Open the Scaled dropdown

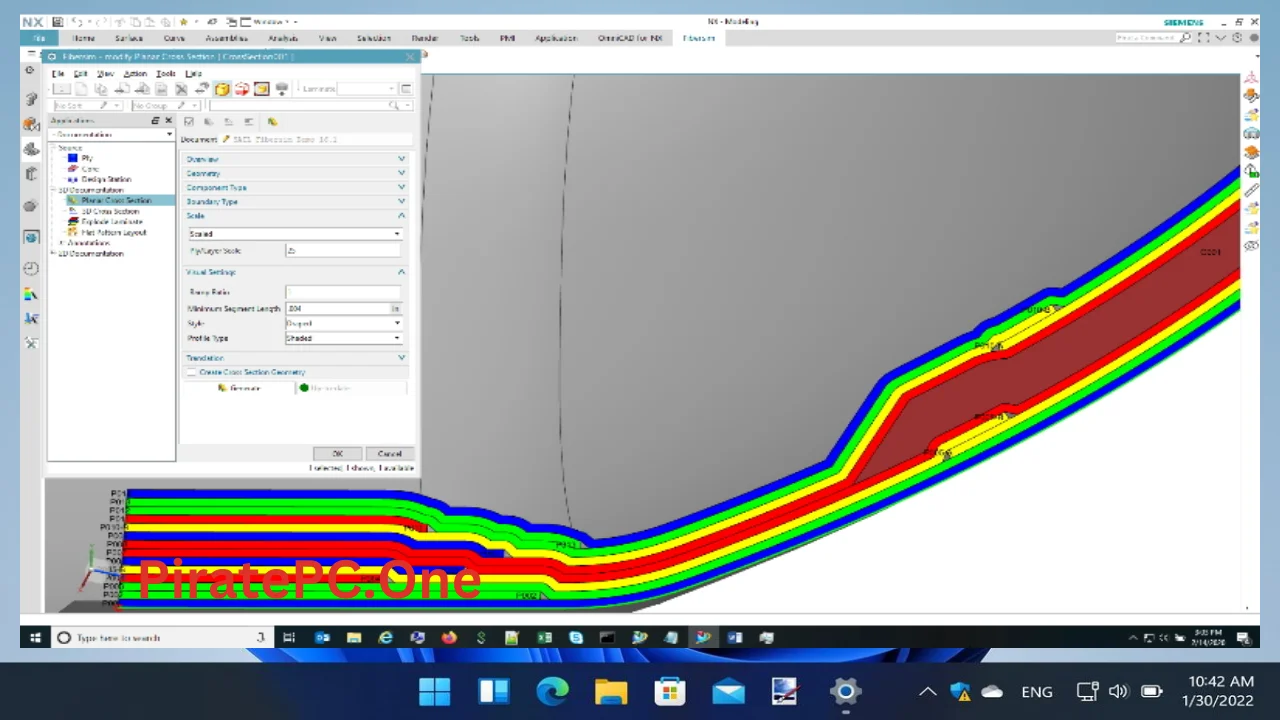[295, 234]
